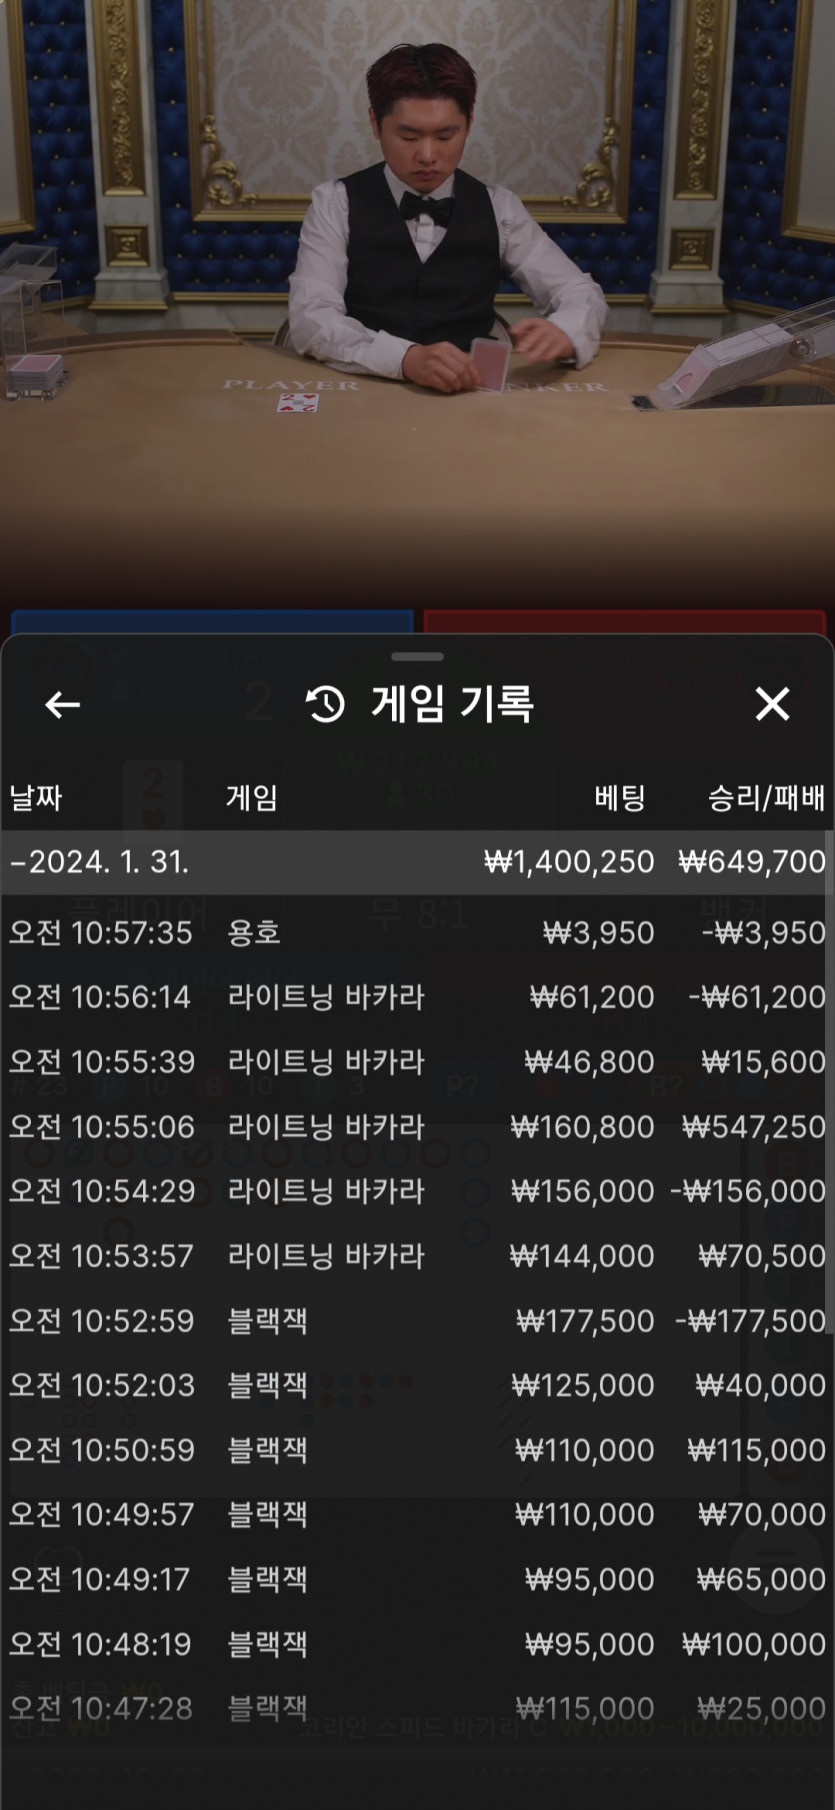View the 10:54:29 라이트닝 바카라 loss entry
835x1810 pixels.
click(417, 1191)
